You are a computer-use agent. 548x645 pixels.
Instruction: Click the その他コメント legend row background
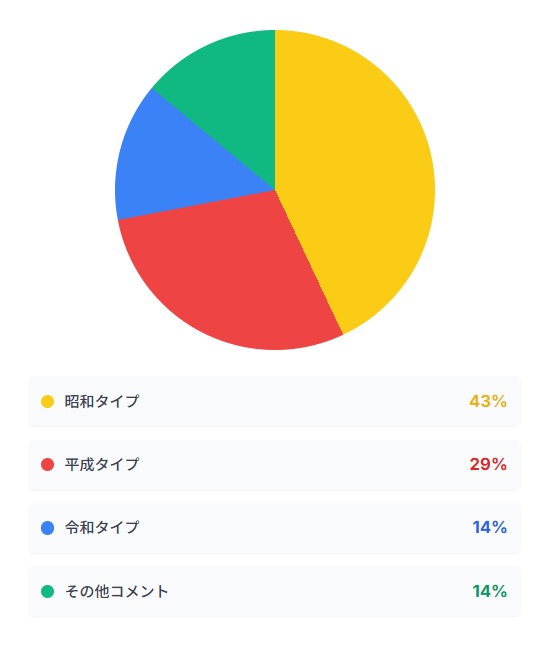(274, 592)
